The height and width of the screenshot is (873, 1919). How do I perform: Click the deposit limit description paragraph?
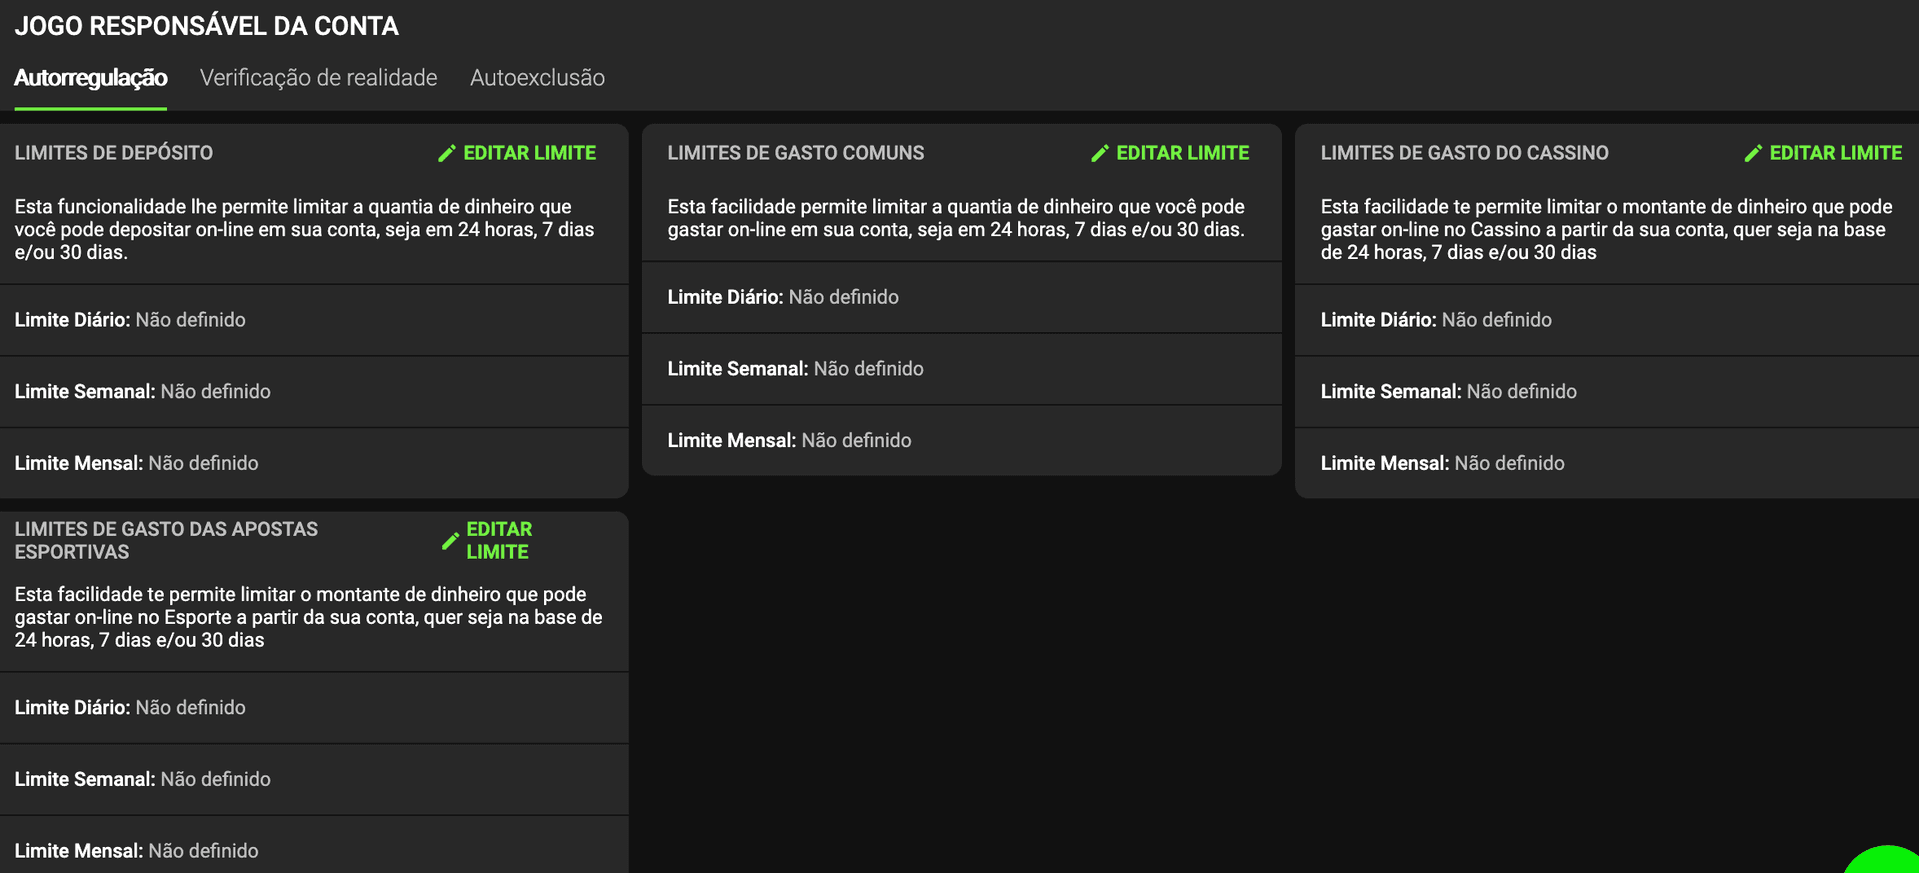click(304, 229)
